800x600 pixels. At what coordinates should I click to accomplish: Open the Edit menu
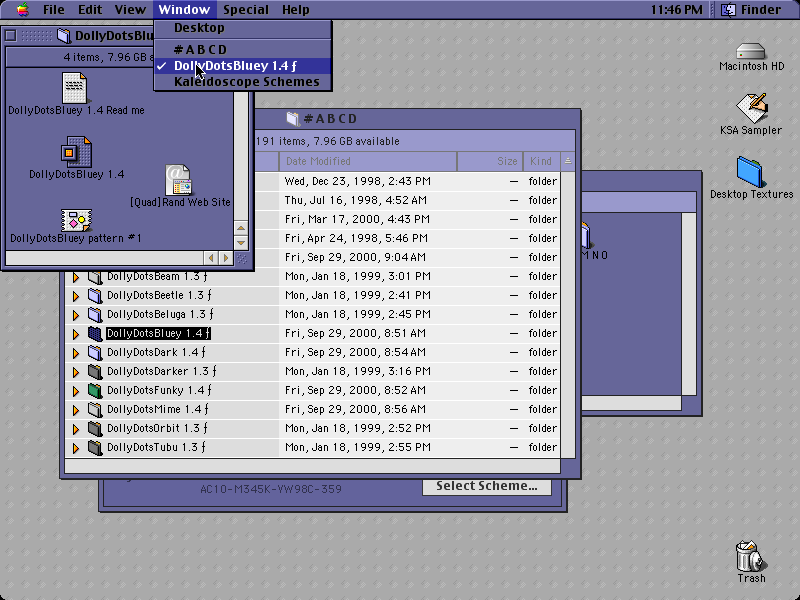tap(90, 10)
